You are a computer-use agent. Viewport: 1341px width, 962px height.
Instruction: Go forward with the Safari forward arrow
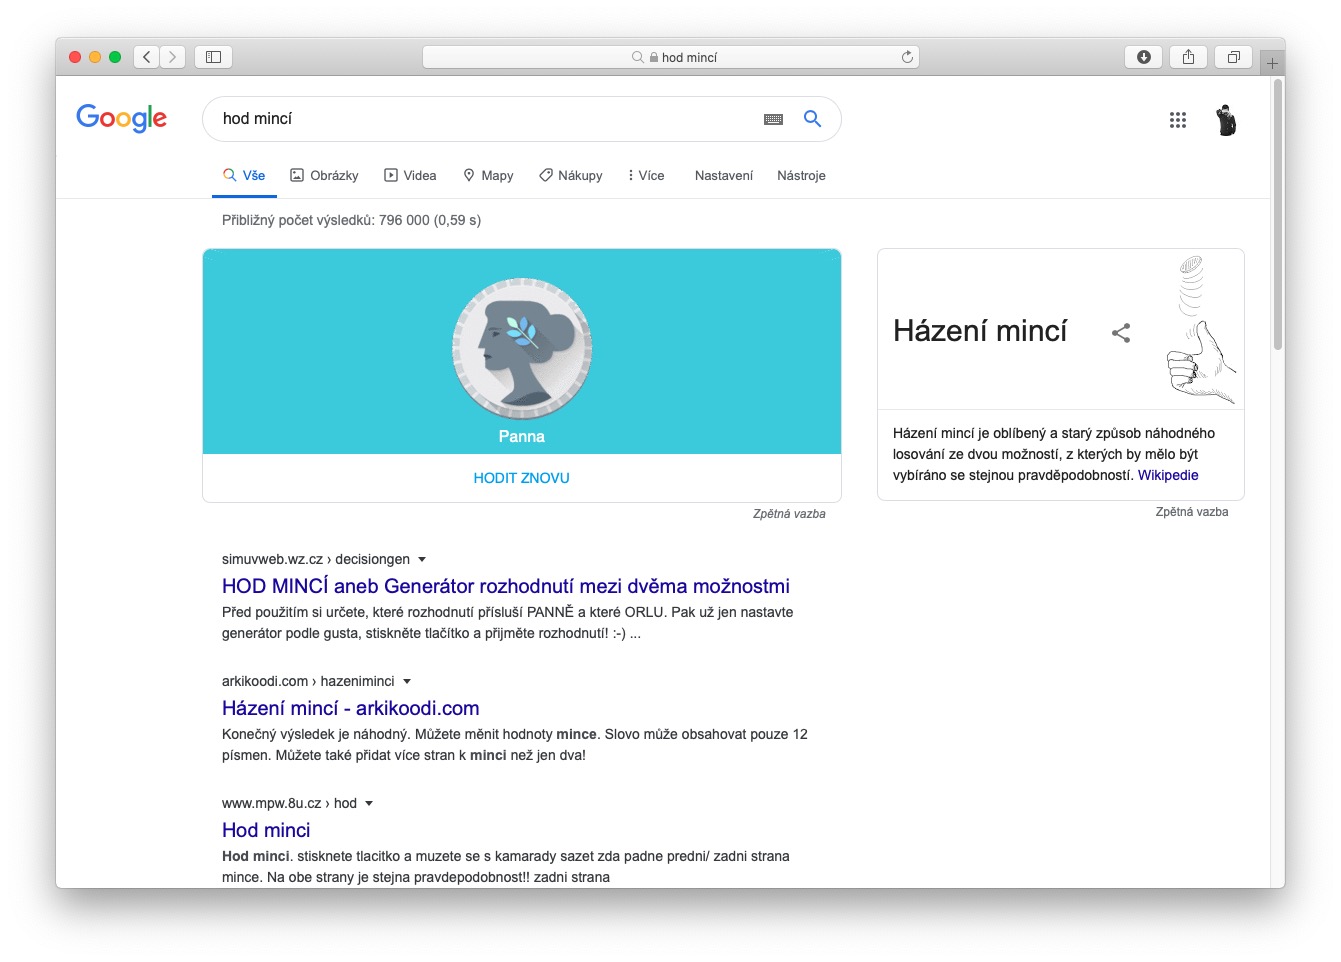tap(173, 57)
